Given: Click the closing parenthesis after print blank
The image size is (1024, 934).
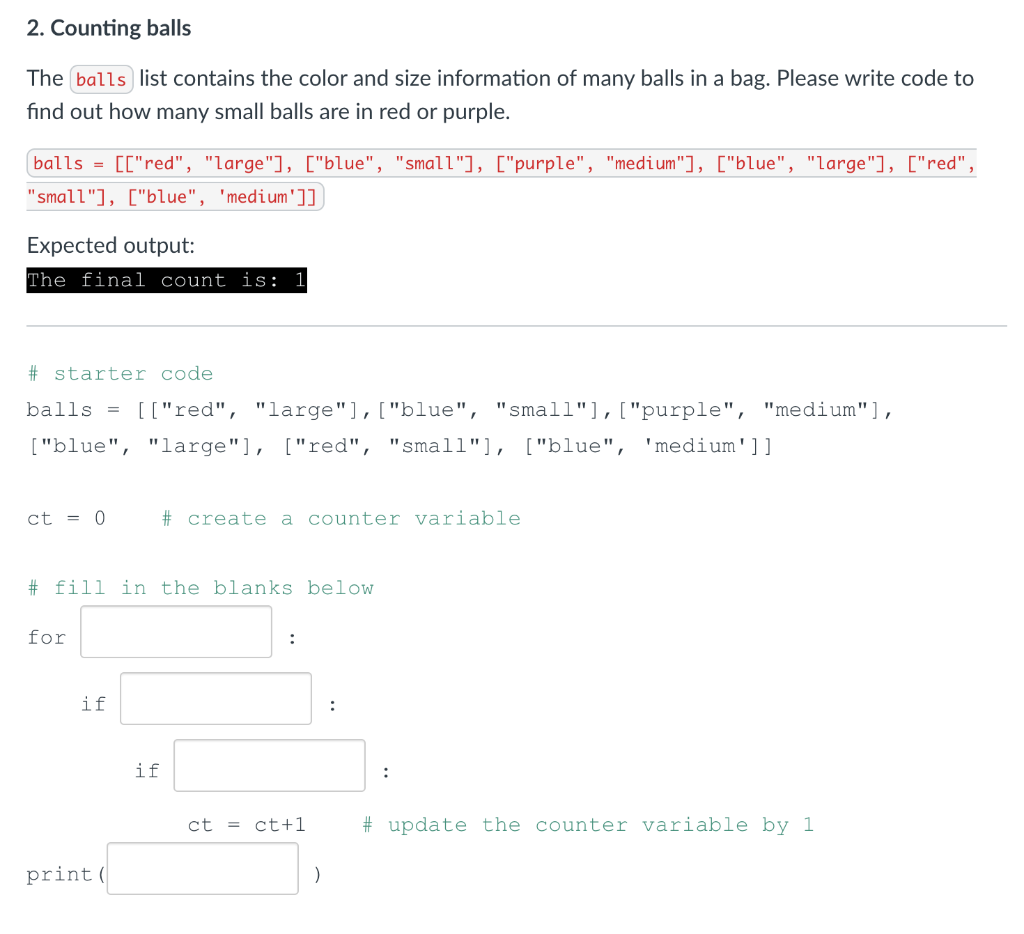Looking at the screenshot, I should tap(317, 873).
